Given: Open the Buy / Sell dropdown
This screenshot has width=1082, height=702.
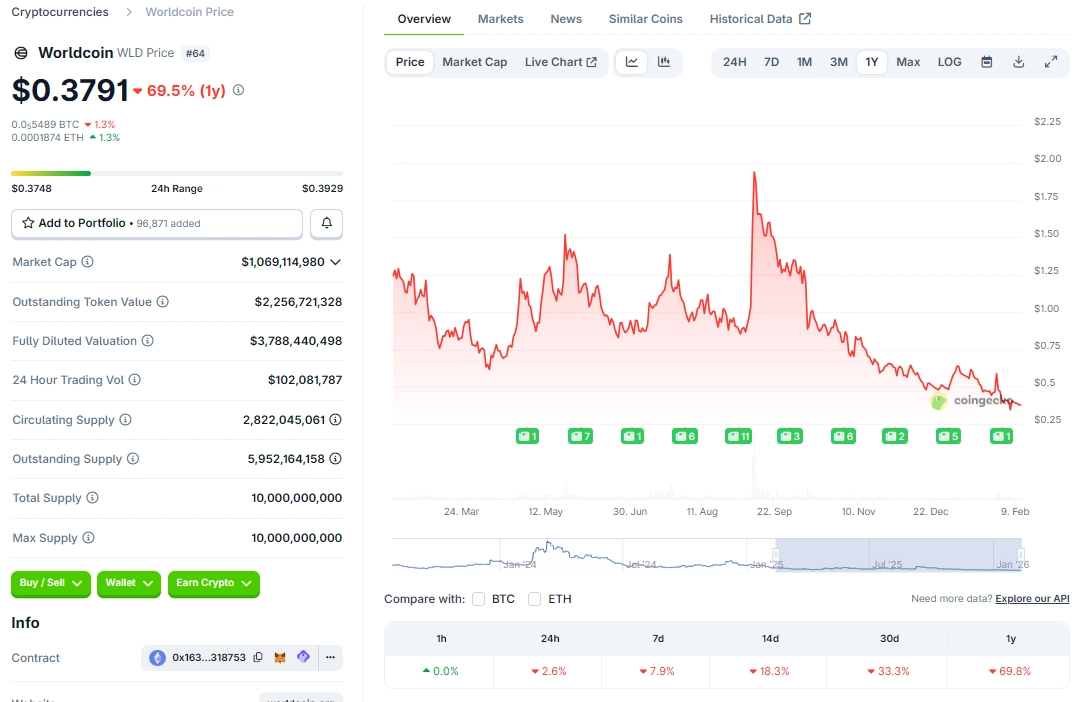Looking at the screenshot, I should tap(50, 583).
